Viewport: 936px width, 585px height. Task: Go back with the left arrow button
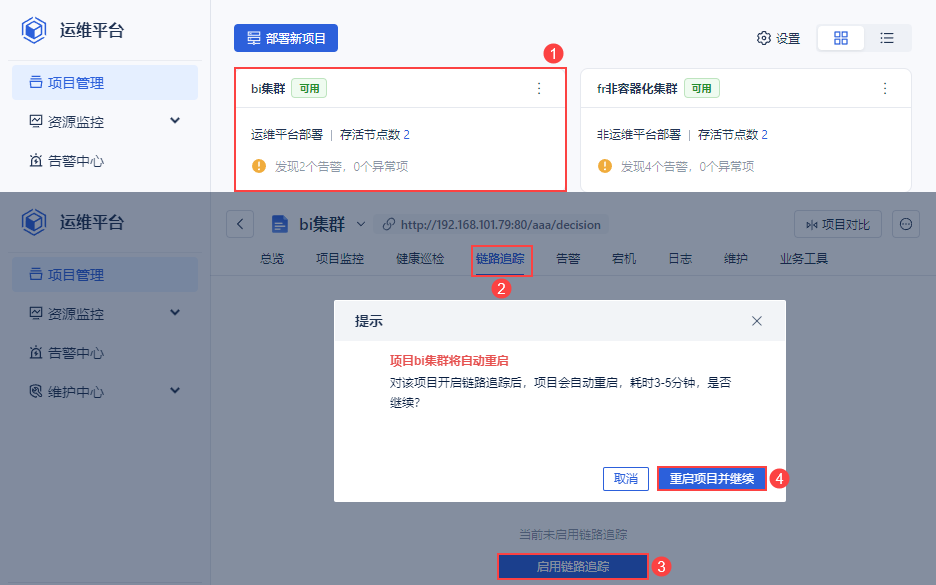pos(240,224)
